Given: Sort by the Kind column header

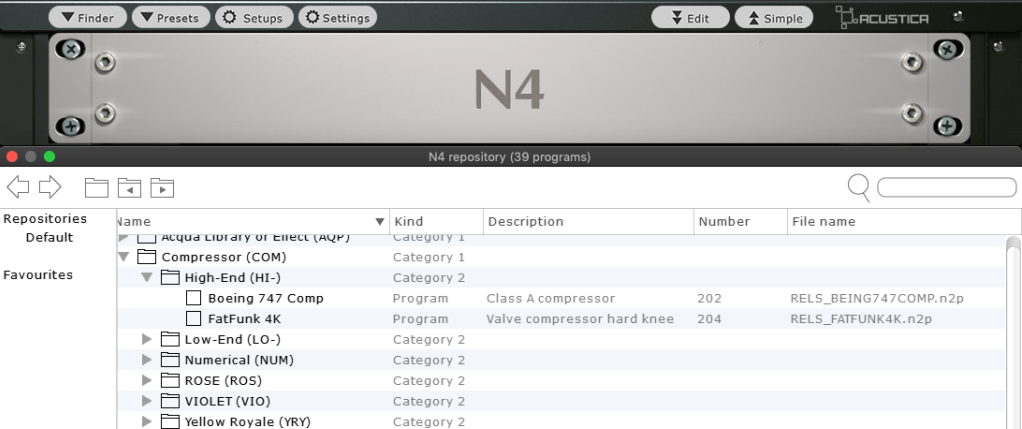Looking at the screenshot, I should coord(437,222).
